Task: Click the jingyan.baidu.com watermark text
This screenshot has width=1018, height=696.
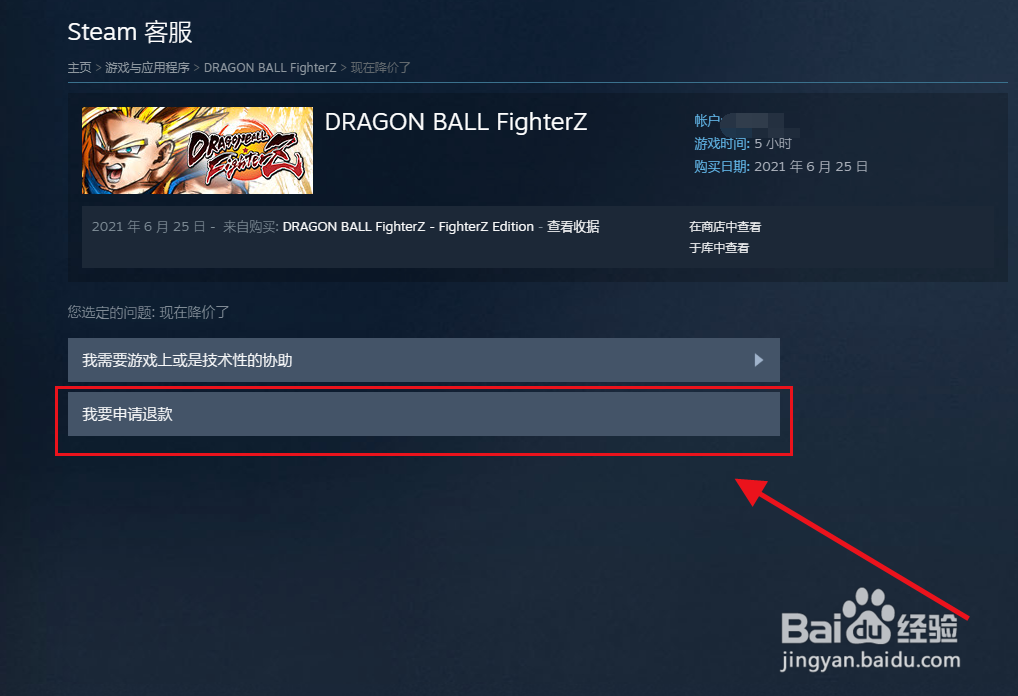Action: [870, 660]
